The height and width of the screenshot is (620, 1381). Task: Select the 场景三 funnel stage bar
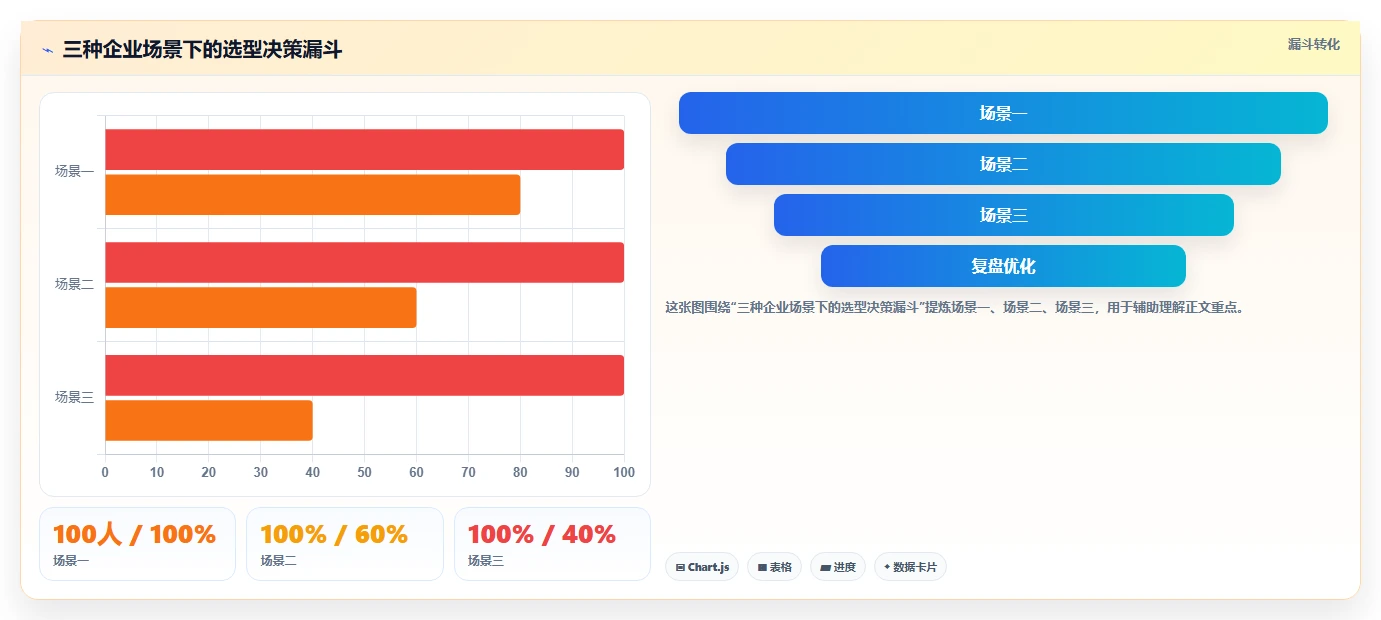[x=1003, y=215]
